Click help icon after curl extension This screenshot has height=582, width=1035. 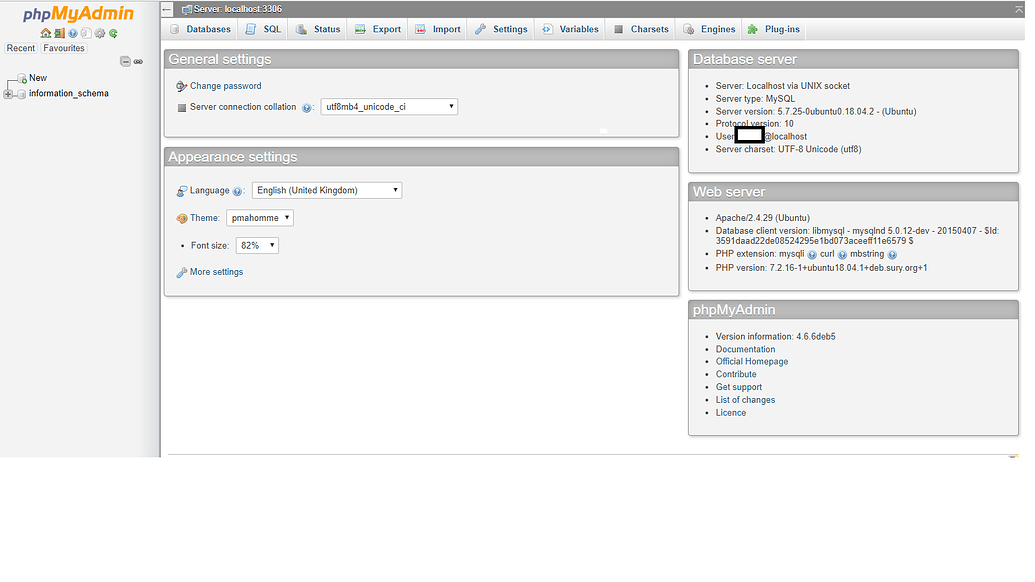click(842, 255)
